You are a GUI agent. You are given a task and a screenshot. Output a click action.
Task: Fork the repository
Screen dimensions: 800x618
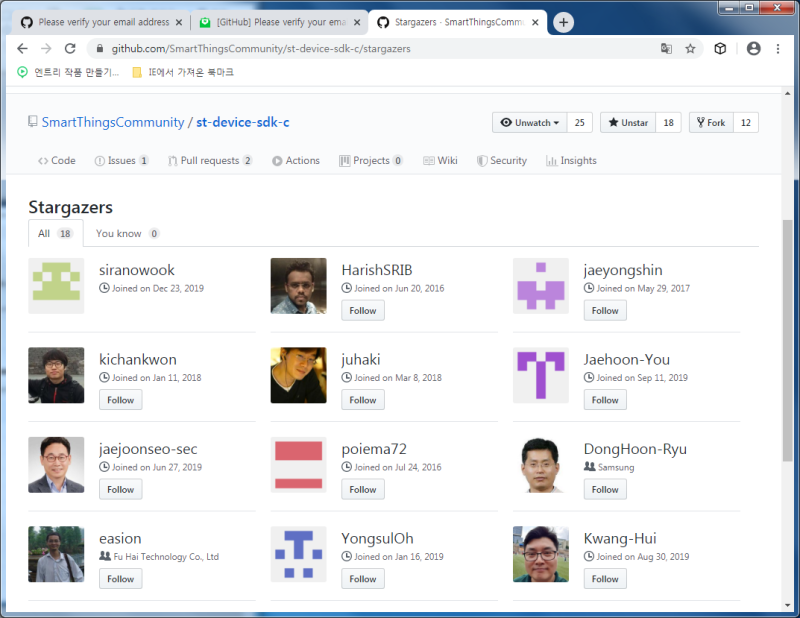point(711,122)
